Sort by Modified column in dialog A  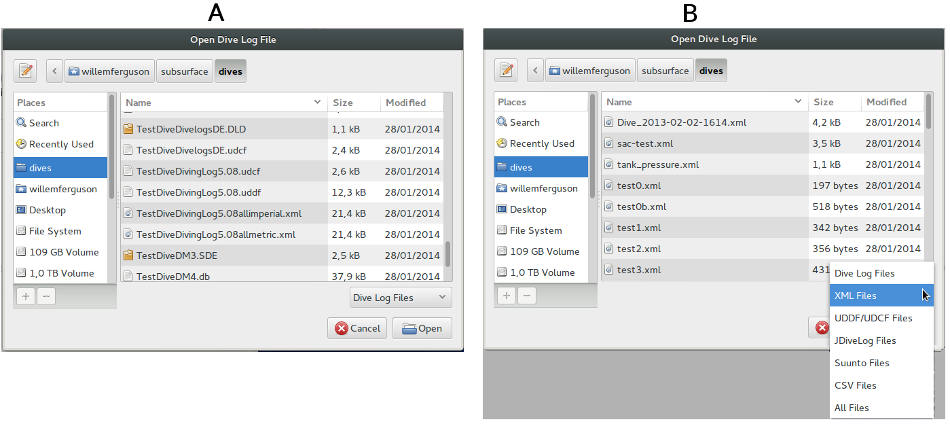point(411,103)
